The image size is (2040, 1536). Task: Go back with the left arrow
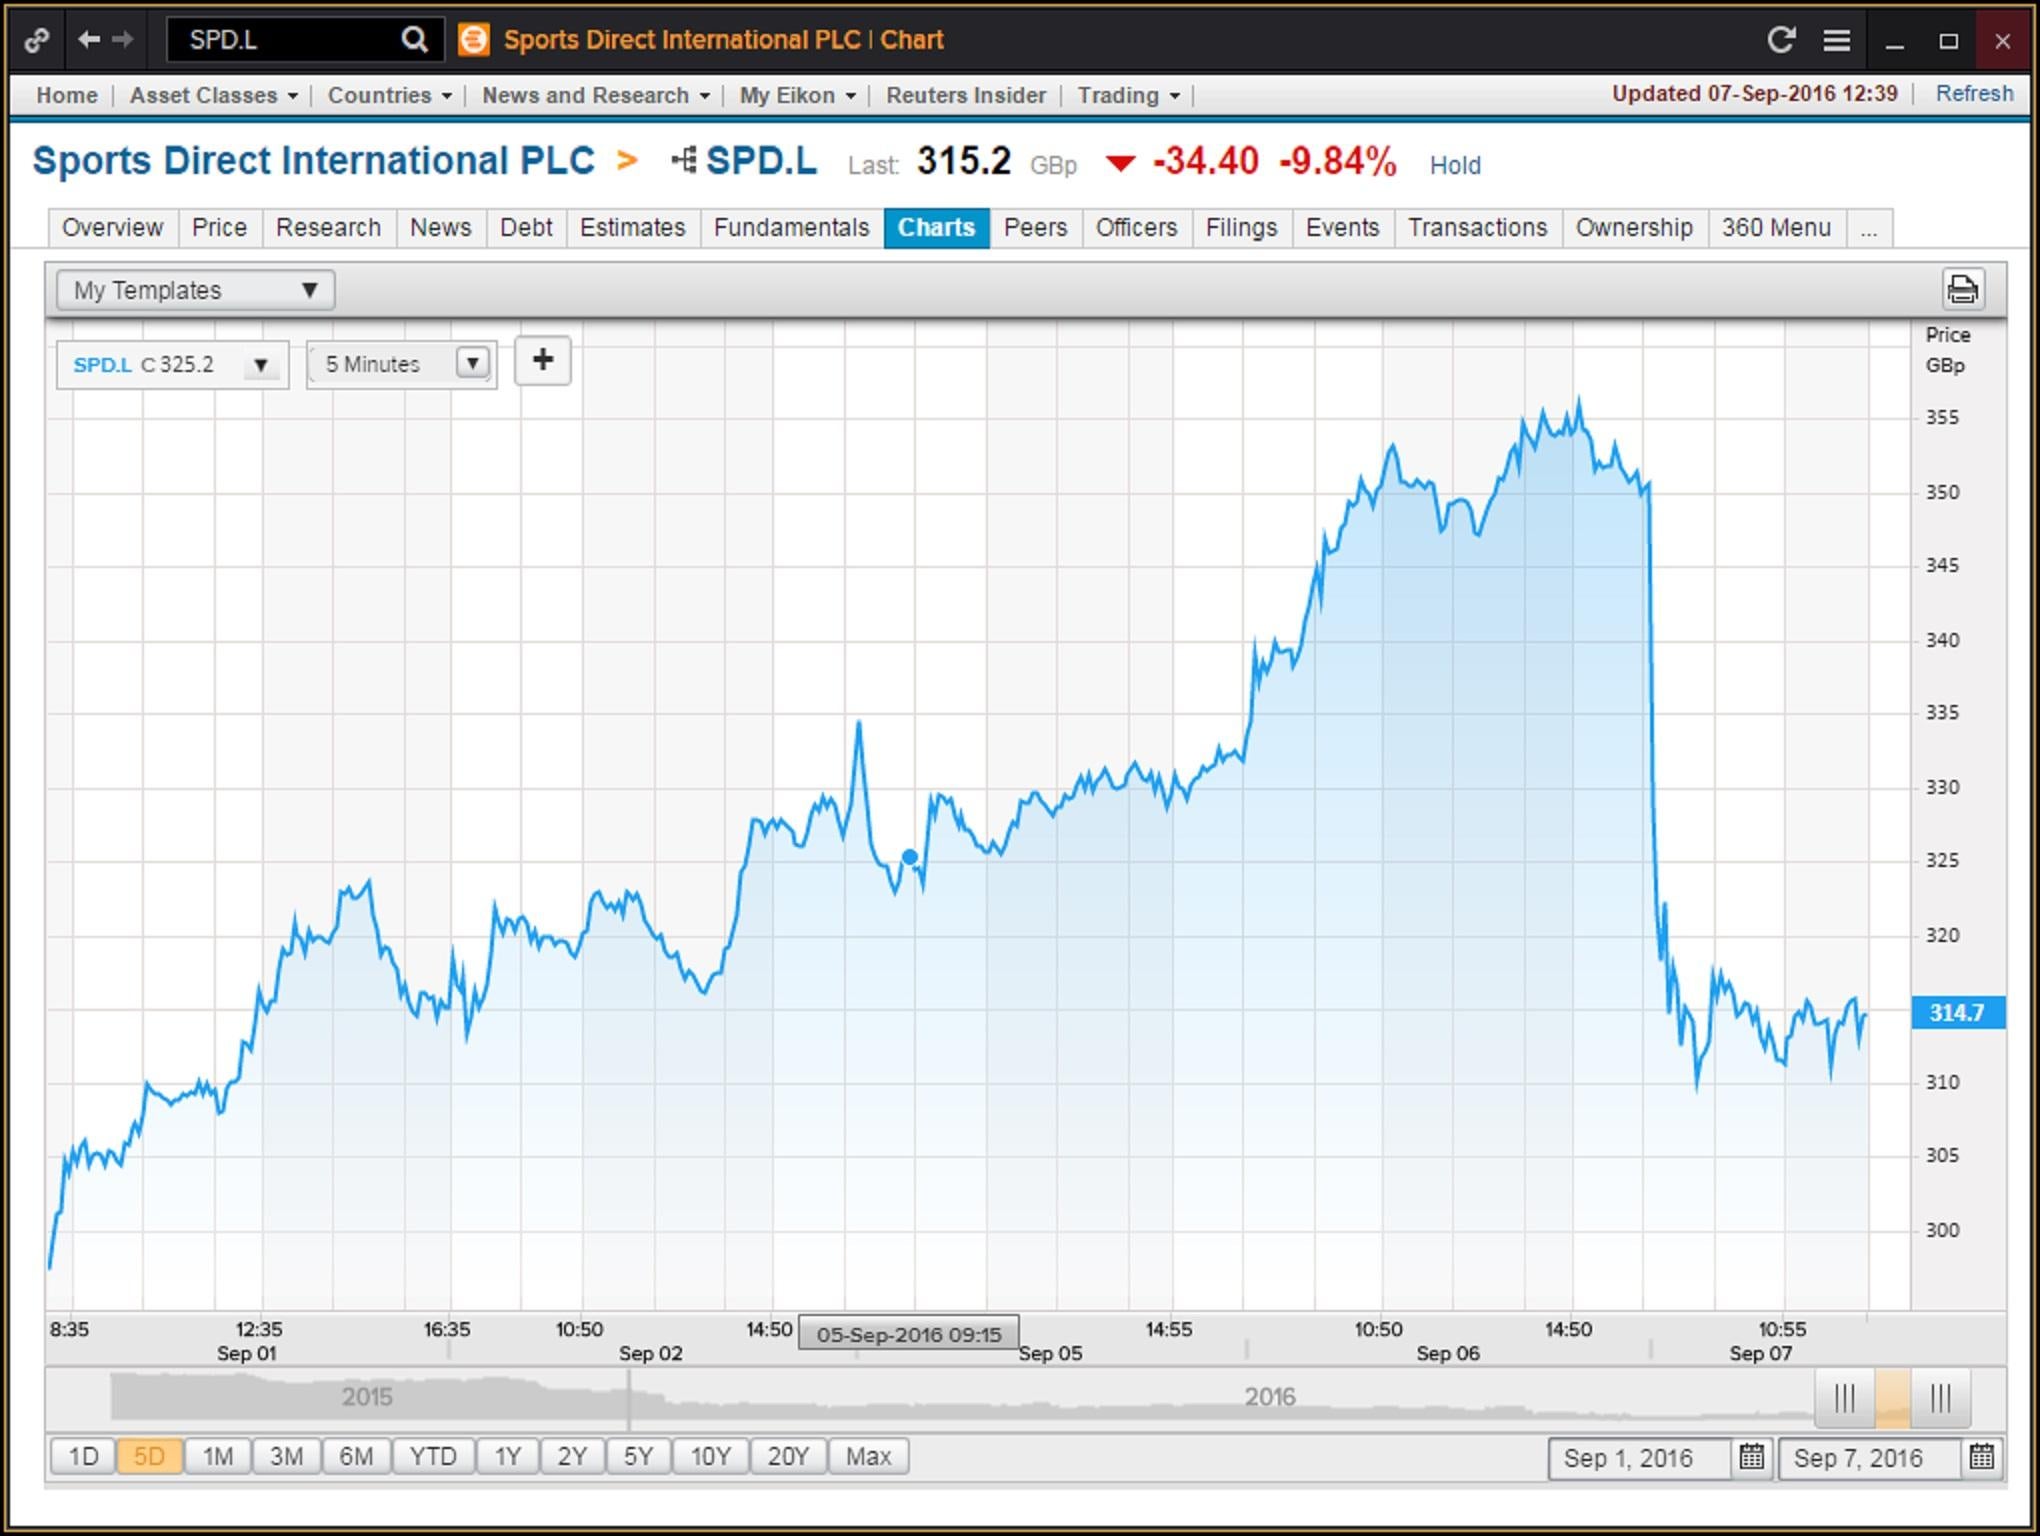tap(89, 39)
